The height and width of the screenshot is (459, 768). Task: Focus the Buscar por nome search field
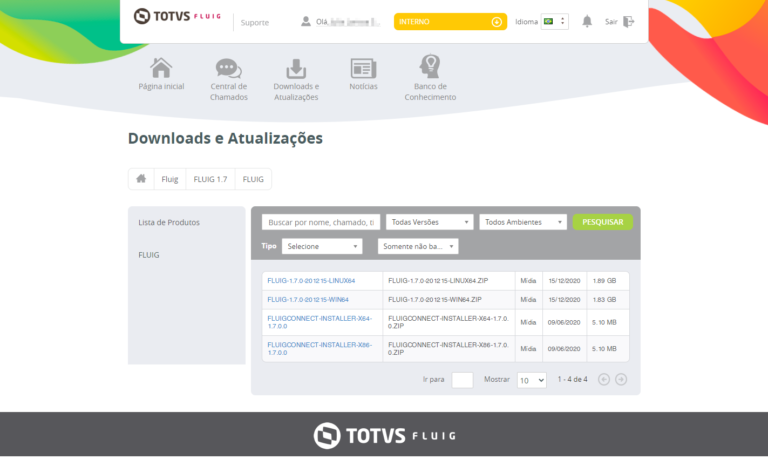321,222
